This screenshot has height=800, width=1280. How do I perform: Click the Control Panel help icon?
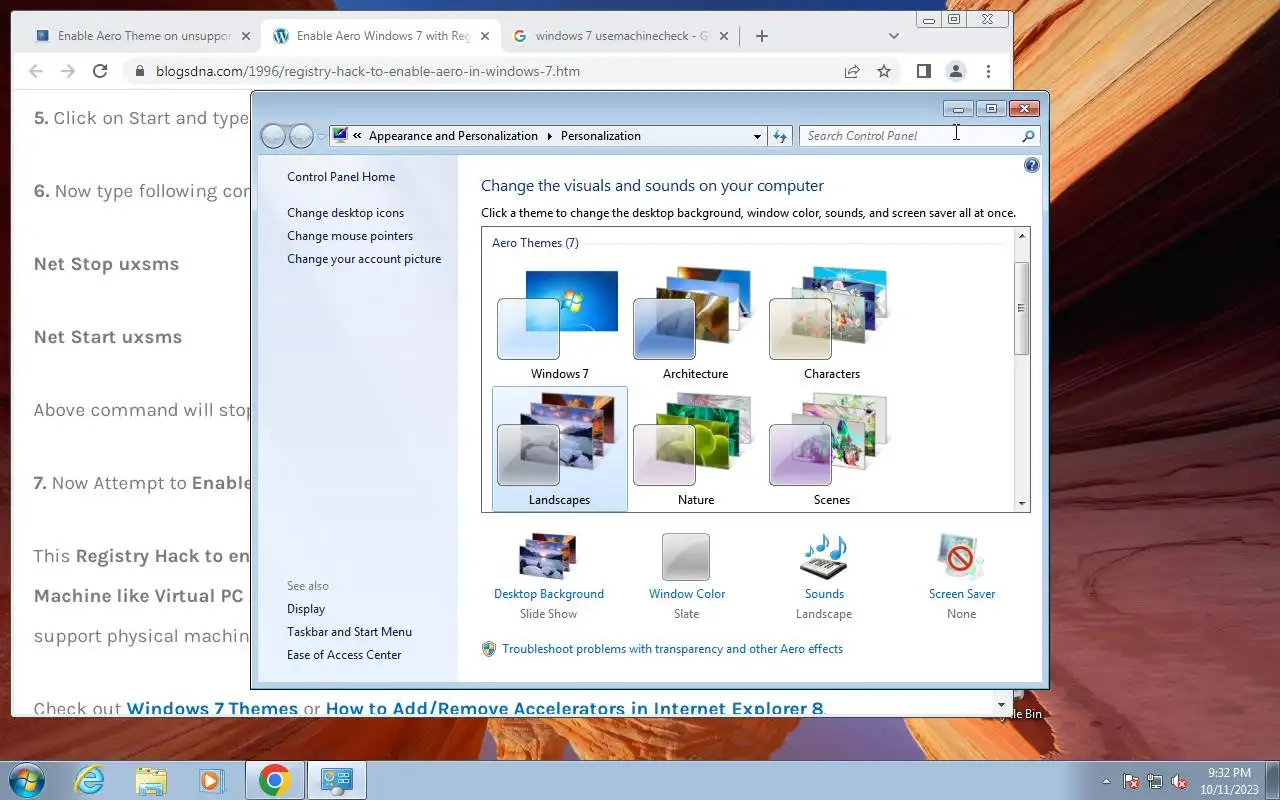pos(1032,165)
